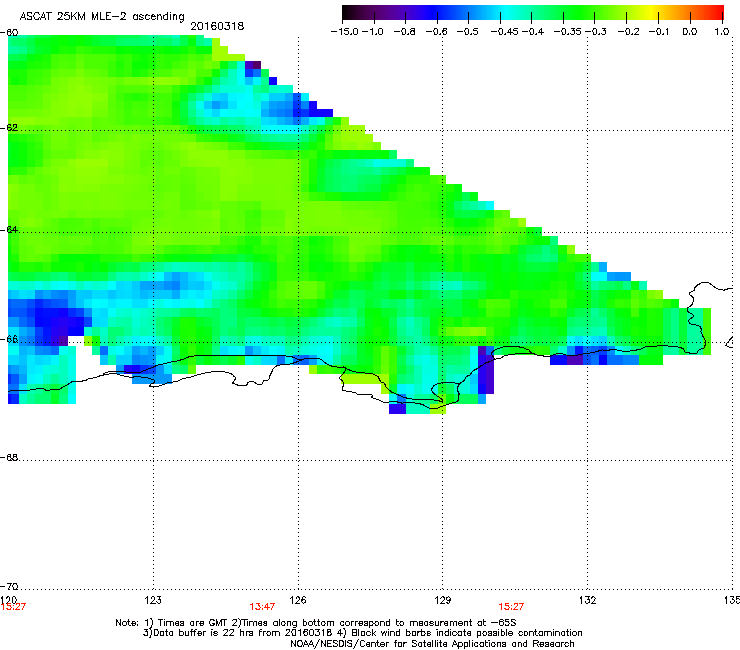
Task: Click the black-purple end of the color bar
Action: click(350, 12)
